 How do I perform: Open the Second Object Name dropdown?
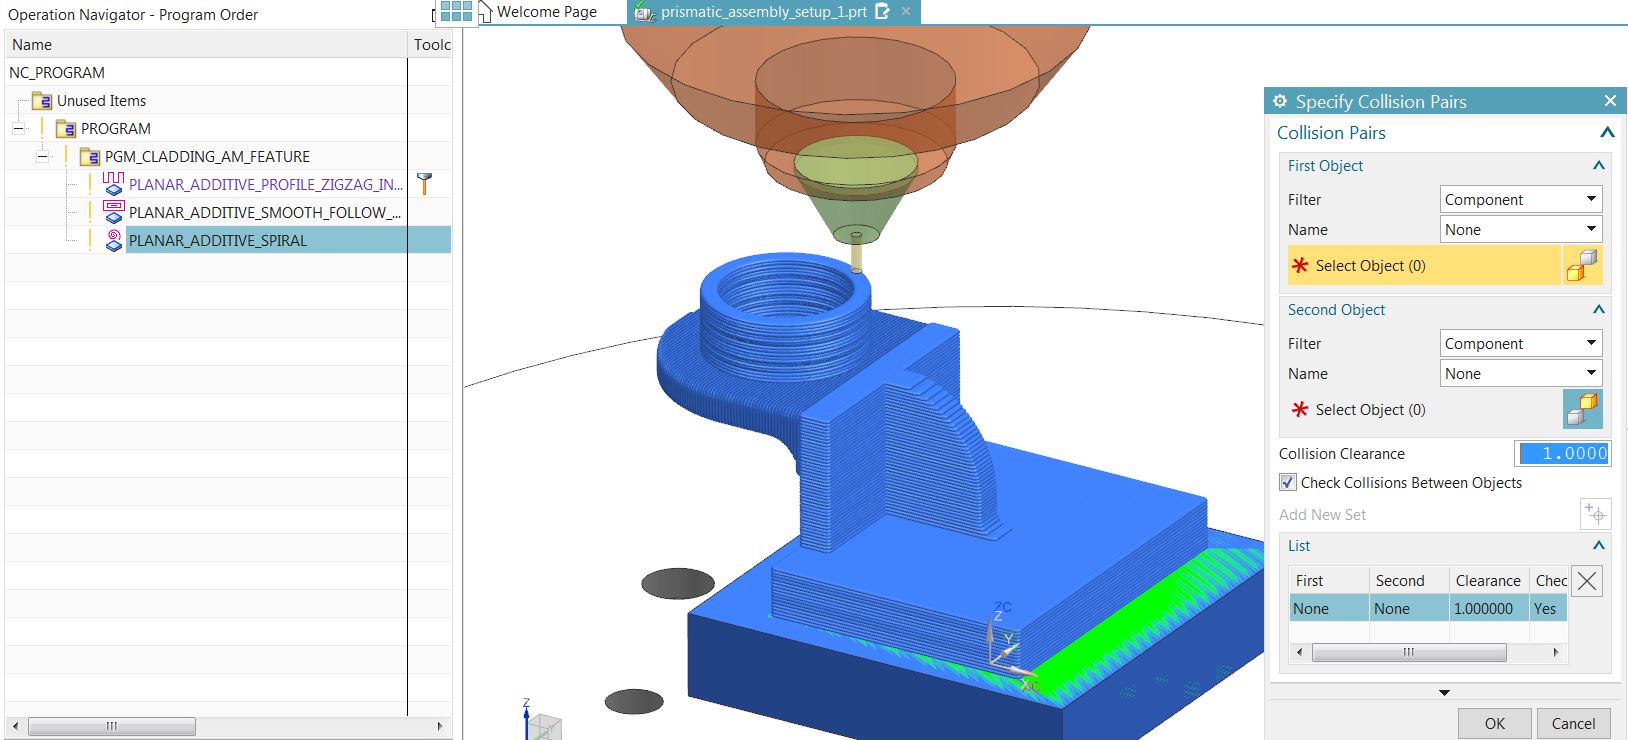[x=1521, y=373]
